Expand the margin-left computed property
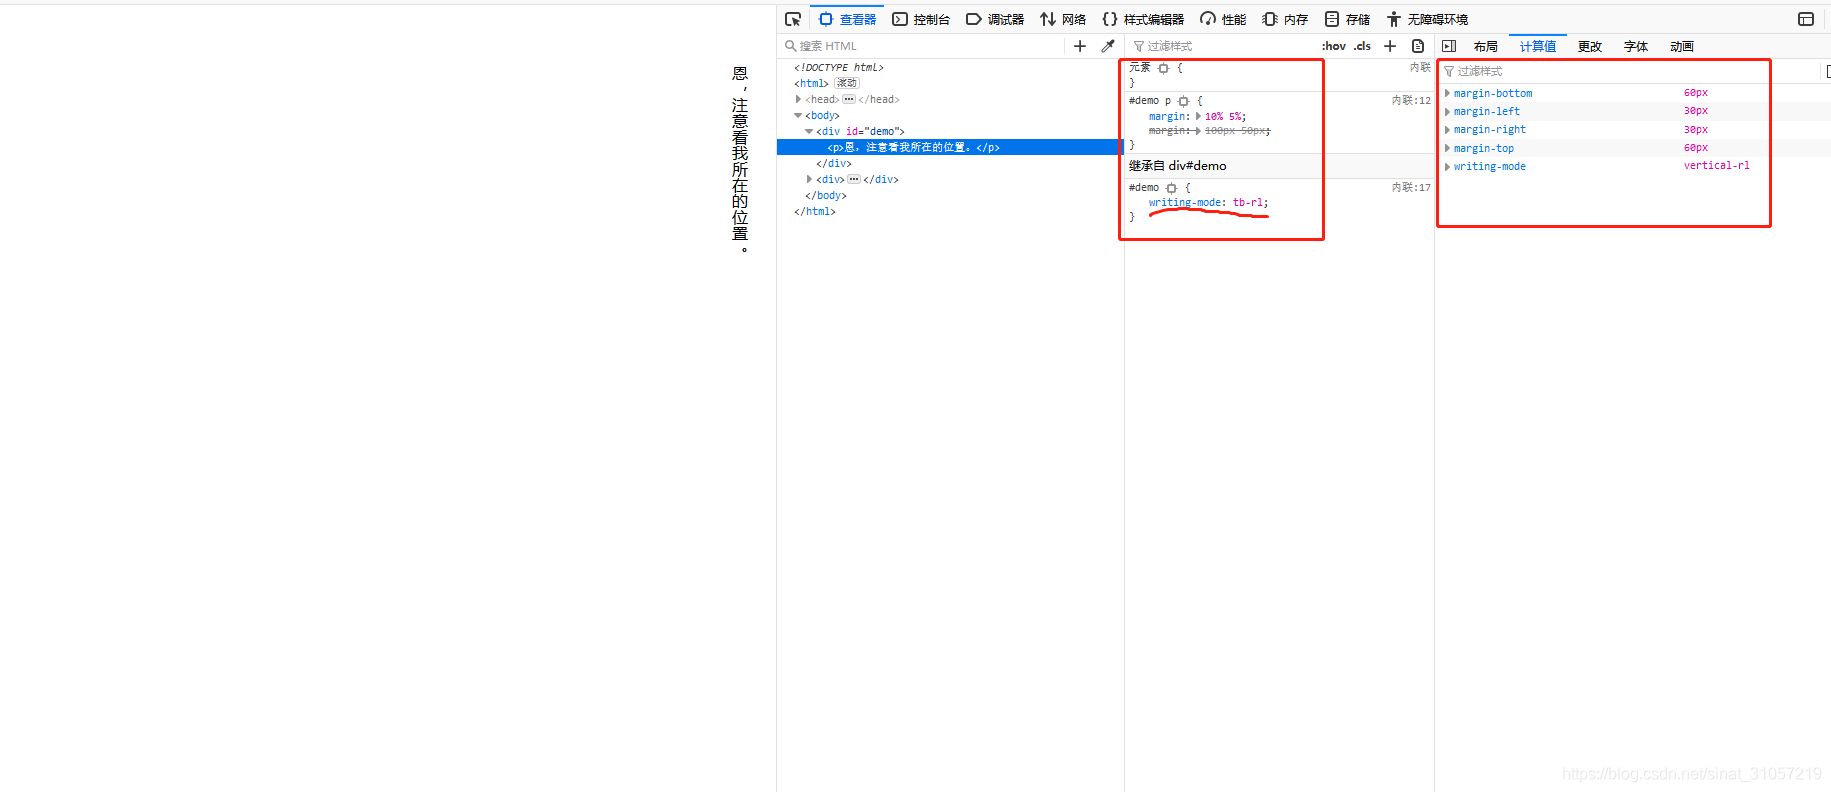 [x=1447, y=111]
